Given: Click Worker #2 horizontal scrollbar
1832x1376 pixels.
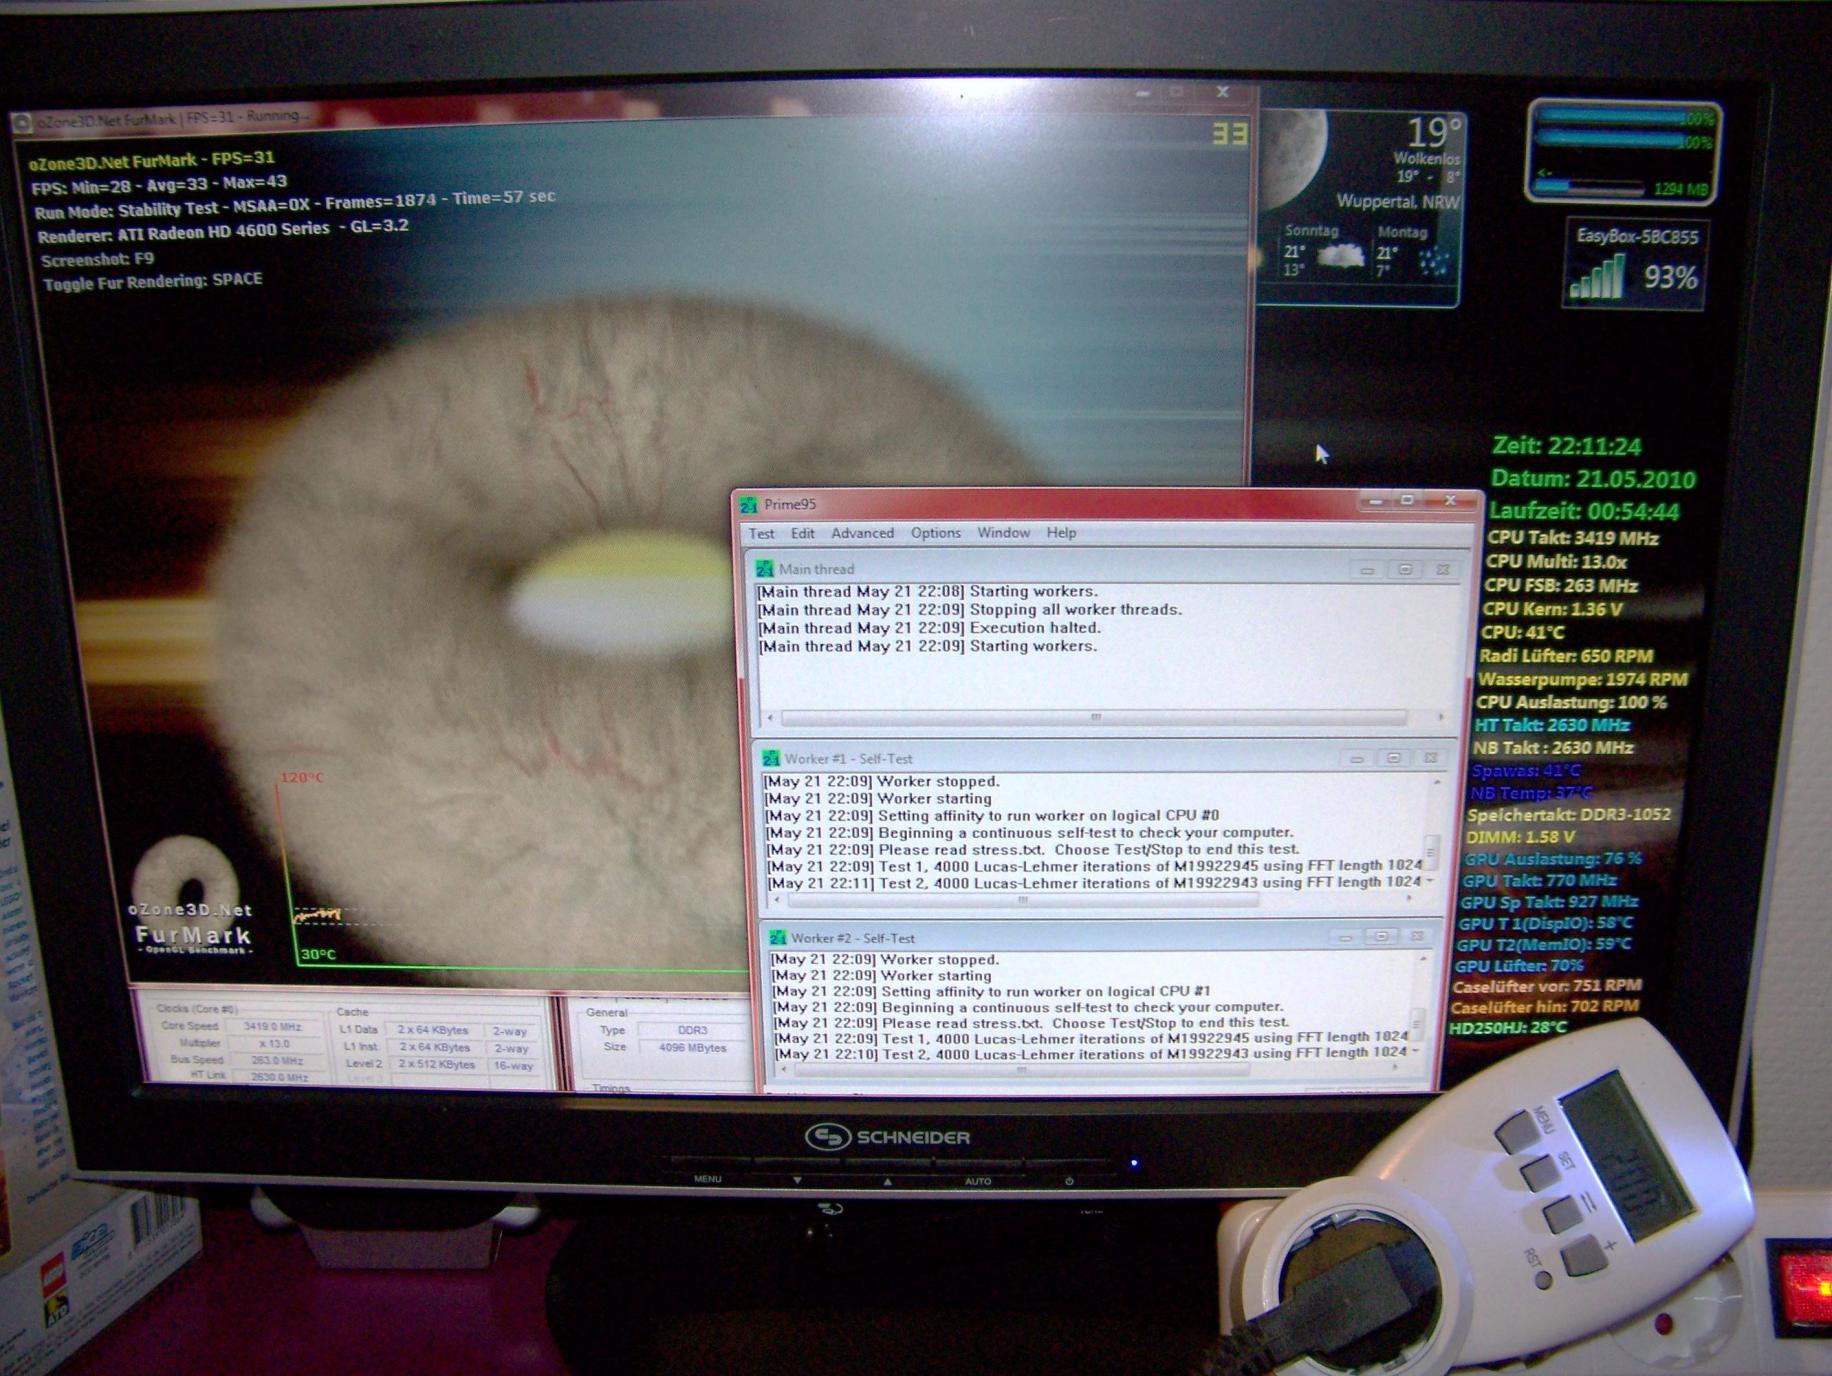Looking at the screenshot, I should (1090, 1069).
